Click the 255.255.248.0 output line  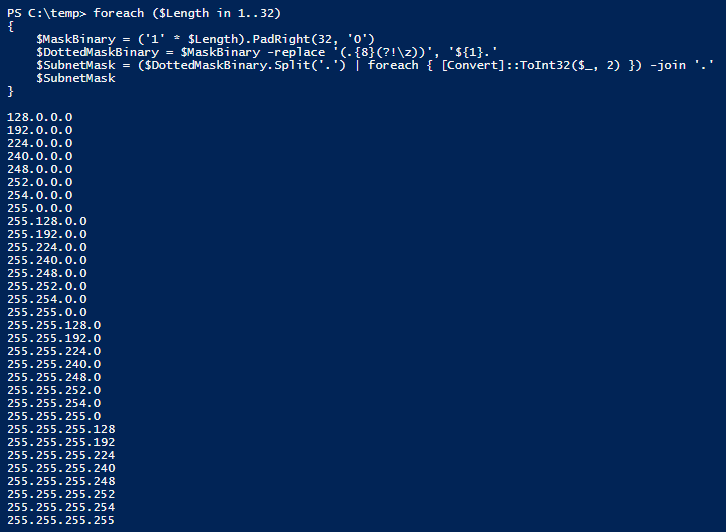54,377
